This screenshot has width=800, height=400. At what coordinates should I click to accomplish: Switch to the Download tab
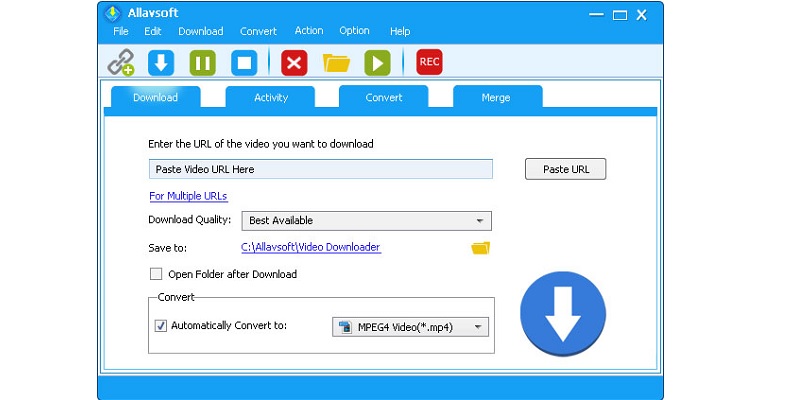156,97
